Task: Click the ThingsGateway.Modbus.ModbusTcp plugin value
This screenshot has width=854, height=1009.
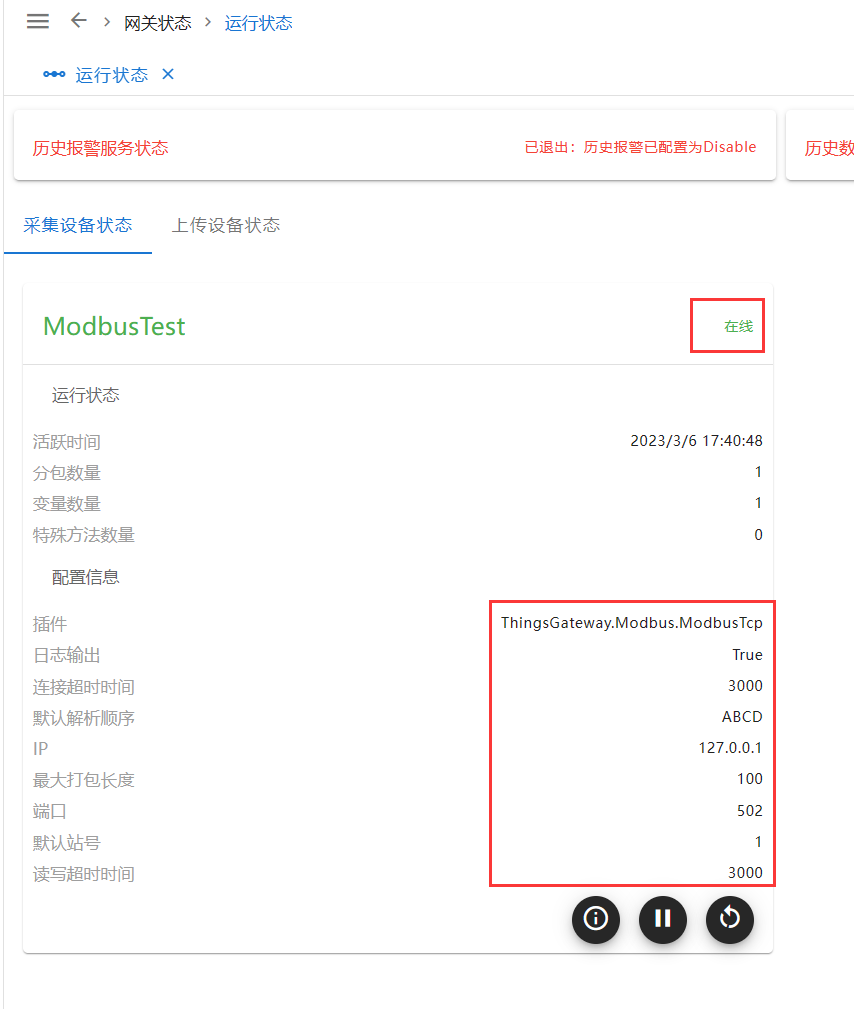Action: pyautogui.click(x=632, y=623)
